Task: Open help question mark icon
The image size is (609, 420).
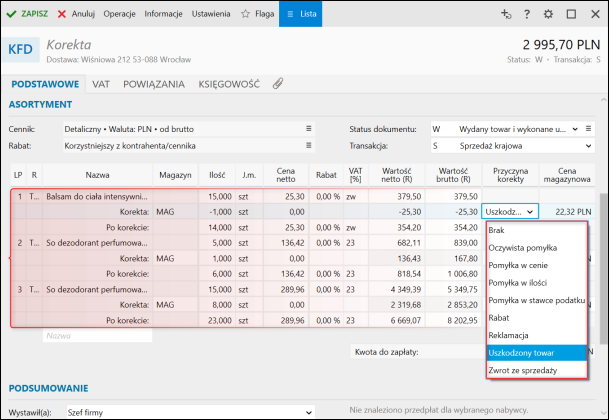Action: (527, 14)
